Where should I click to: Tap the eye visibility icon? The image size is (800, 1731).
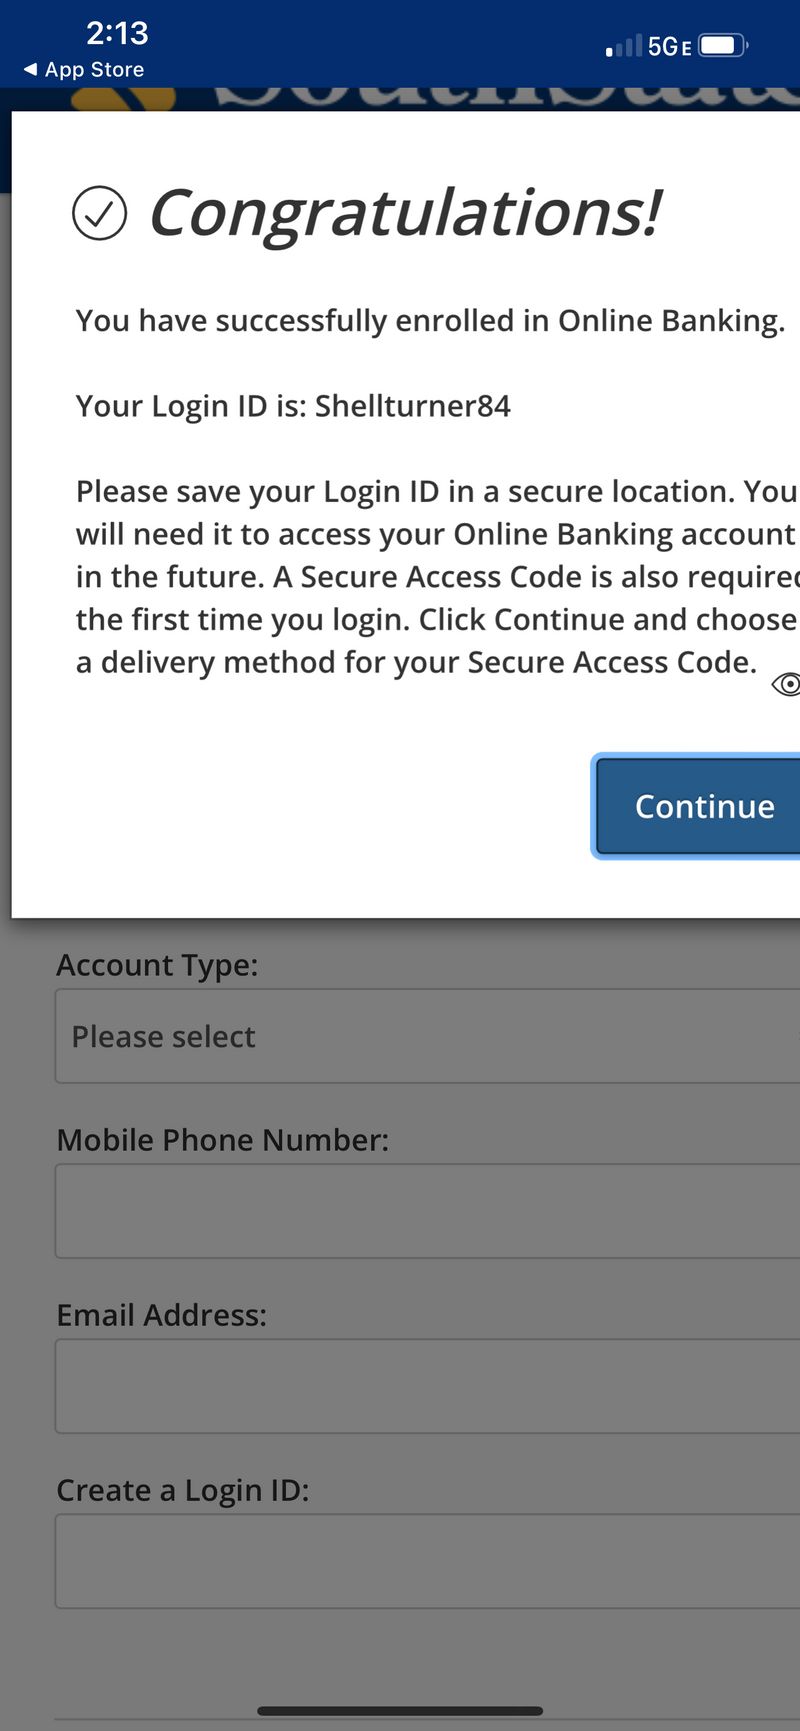pyautogui.click(x=787, y=684)
